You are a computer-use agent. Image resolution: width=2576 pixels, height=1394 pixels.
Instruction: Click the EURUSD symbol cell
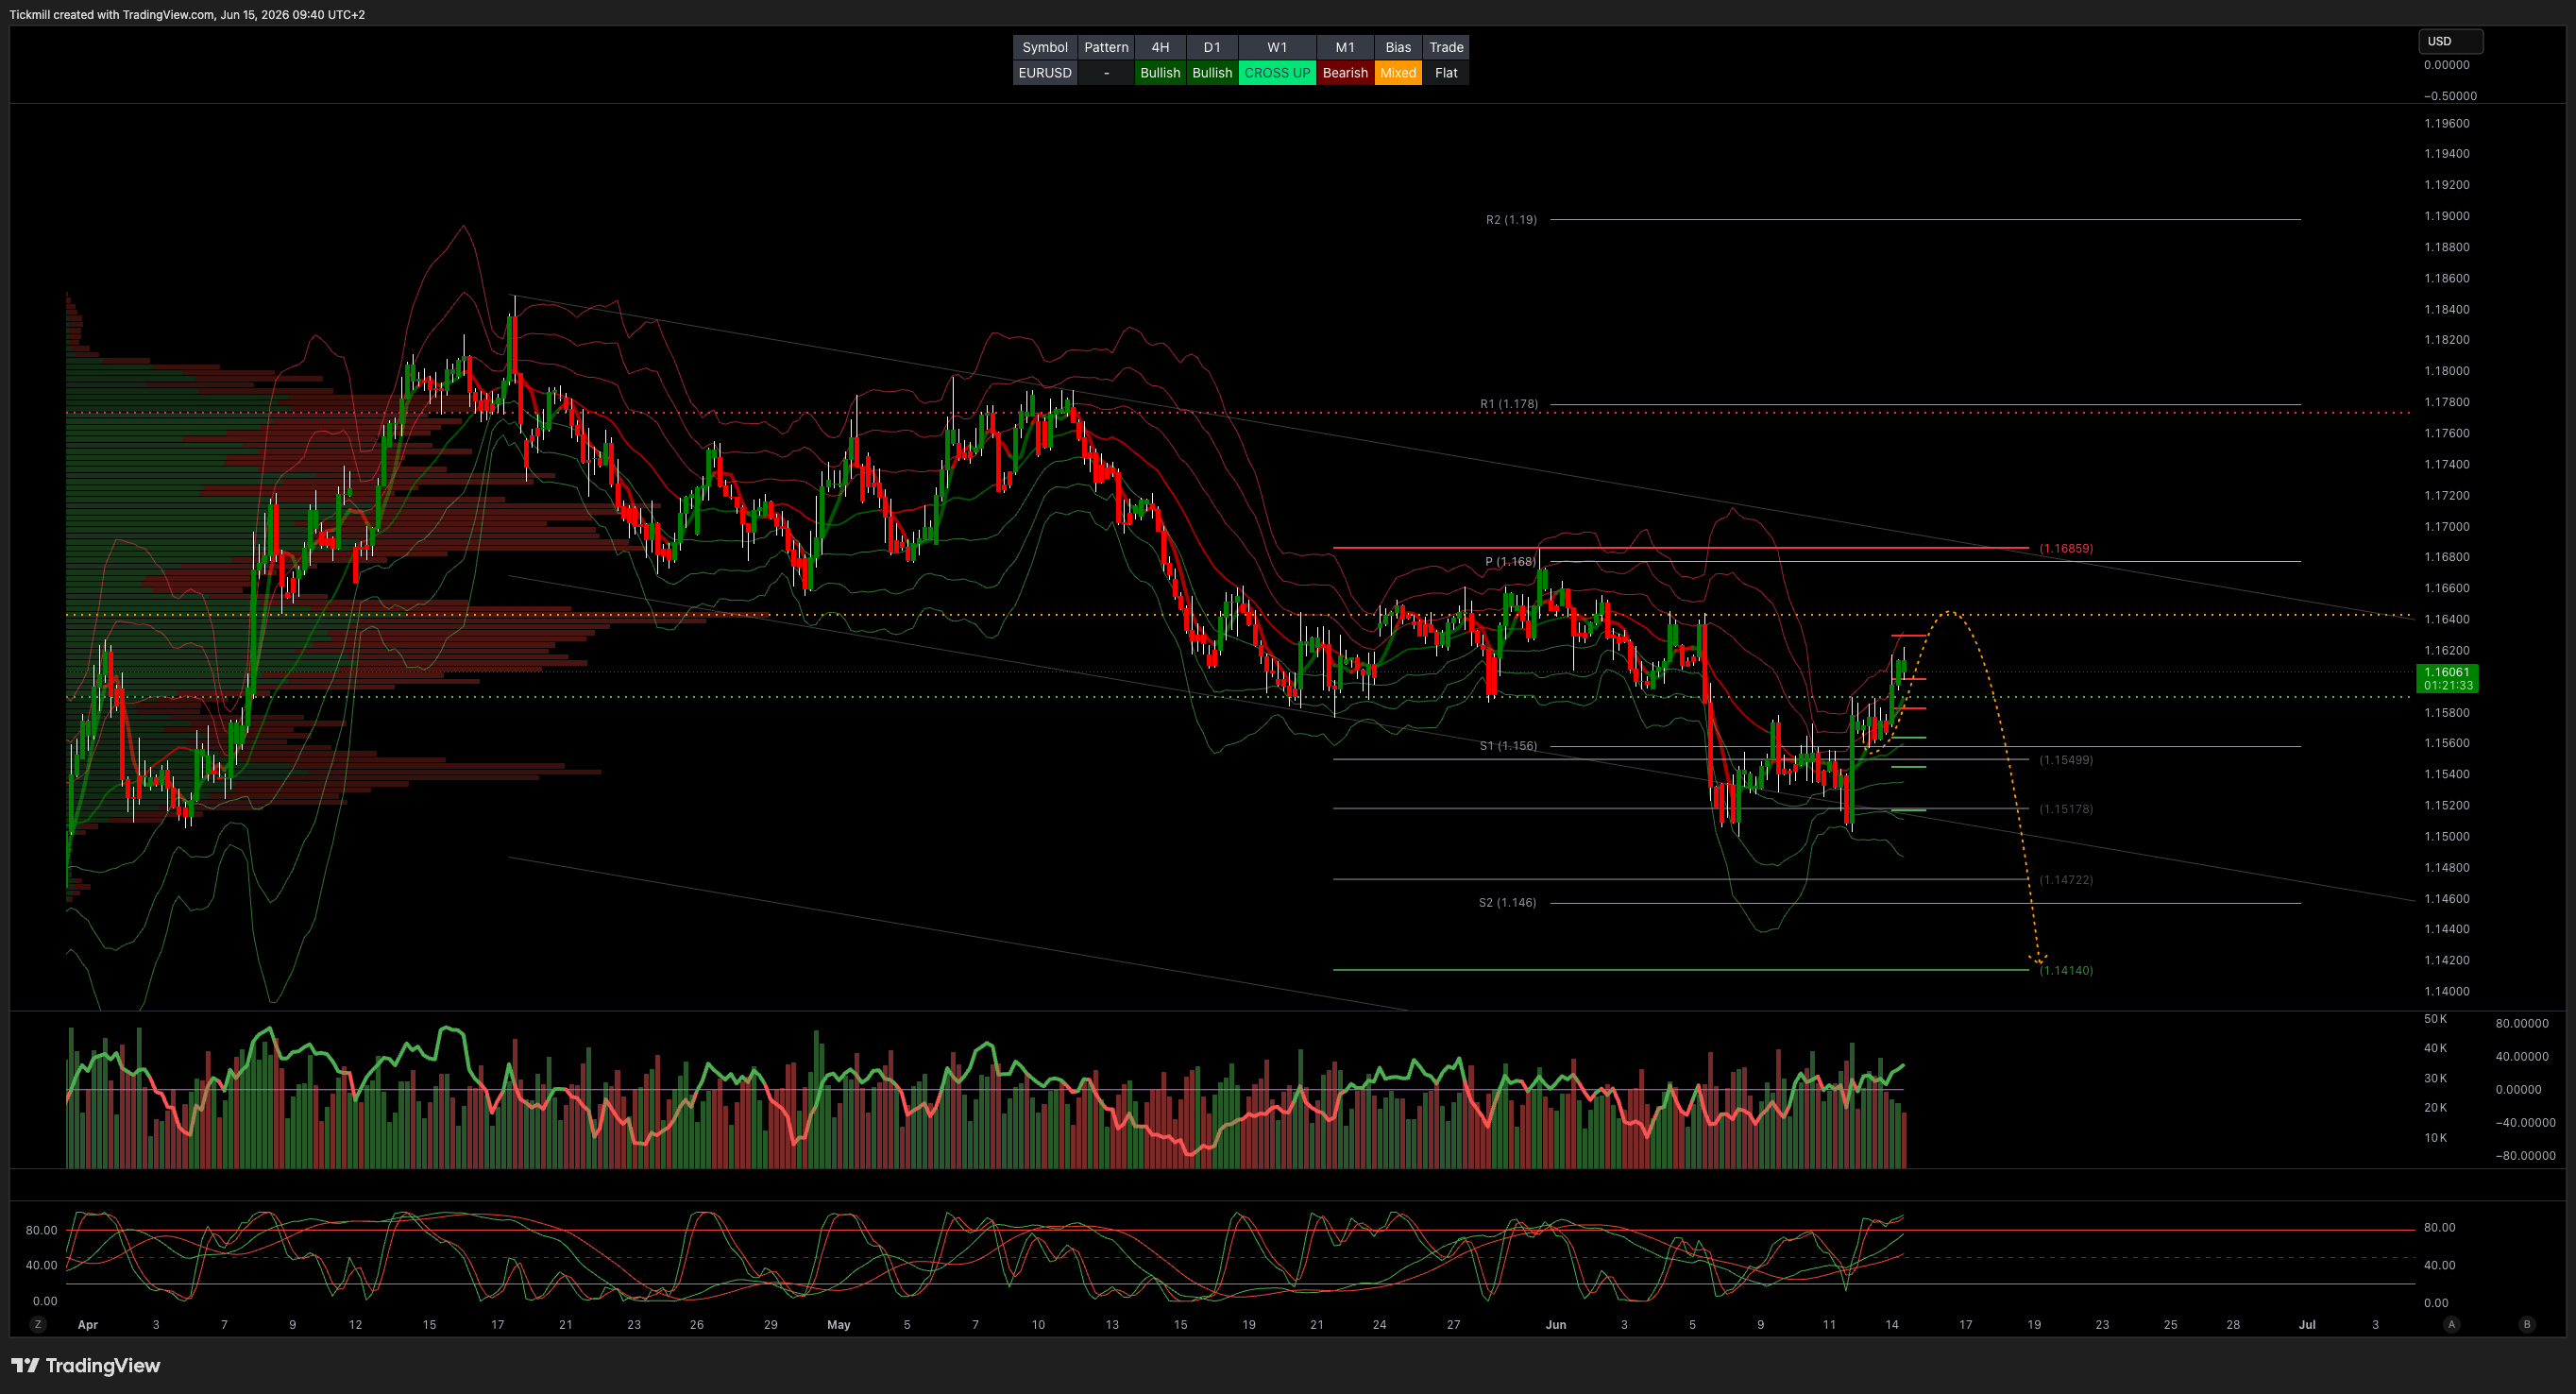pos(1045,73)
